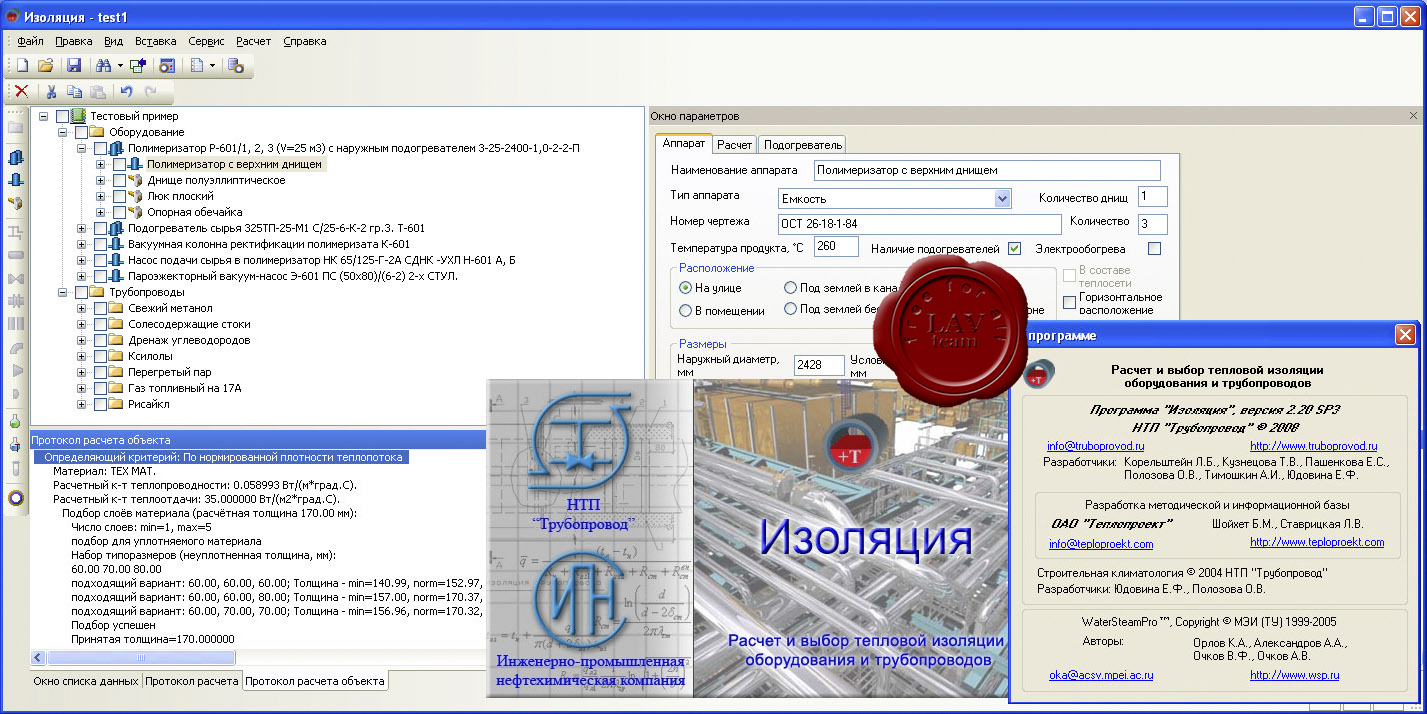Click the protocol pane horizontal scrollbar thumb

140,657
